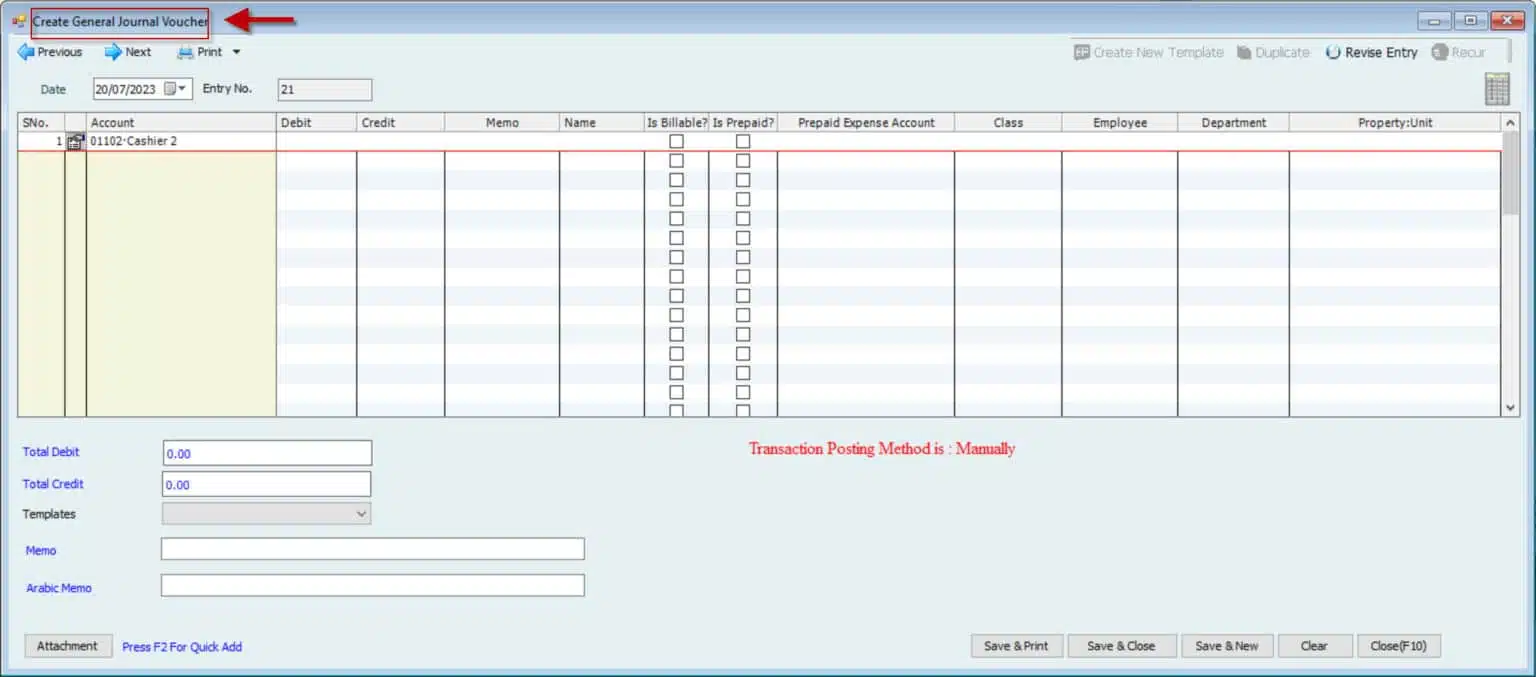
Task: Expand the Templates combo box
Action: point(361,514)
